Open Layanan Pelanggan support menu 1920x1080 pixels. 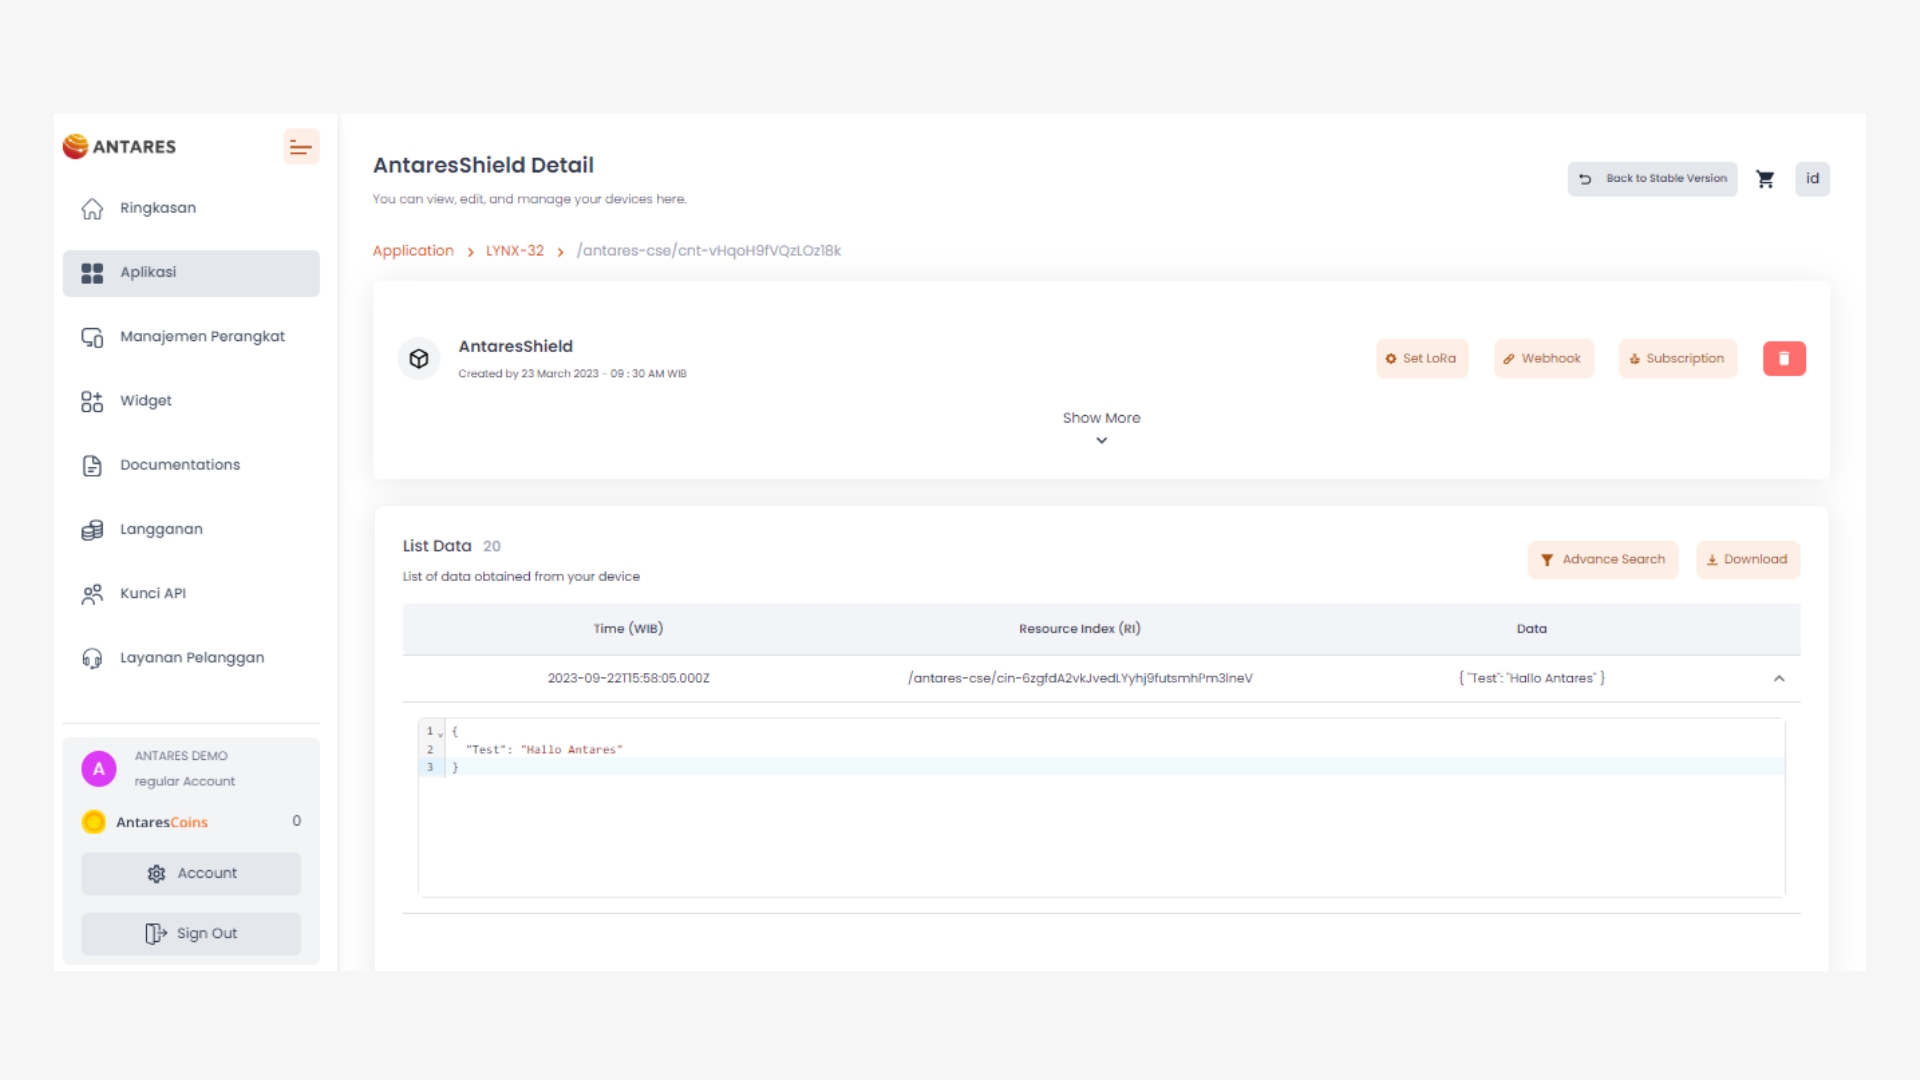(x=191, y=658)
